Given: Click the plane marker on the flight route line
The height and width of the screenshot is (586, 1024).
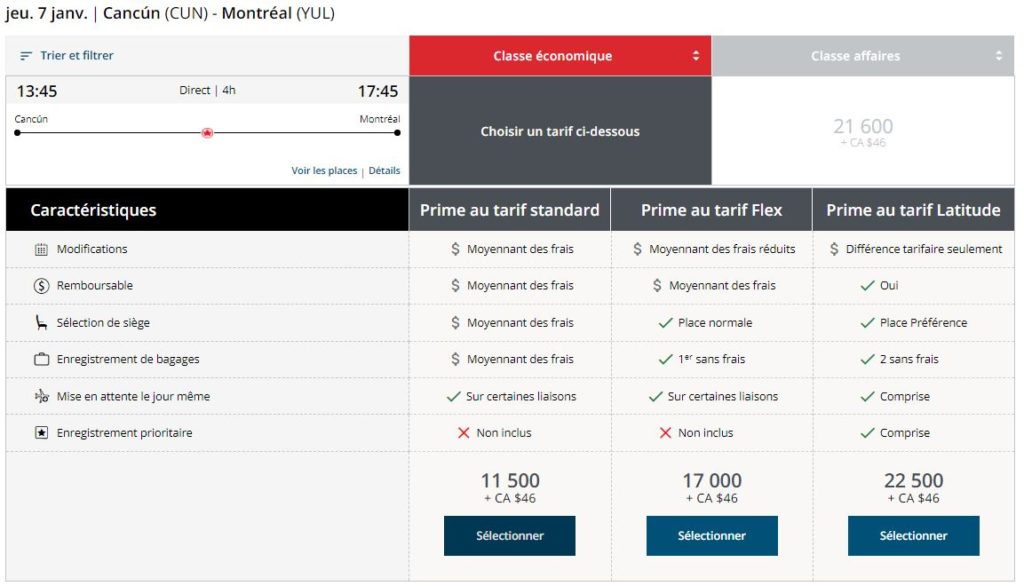Looking at the screenshot, I should (x=207, y=132).
